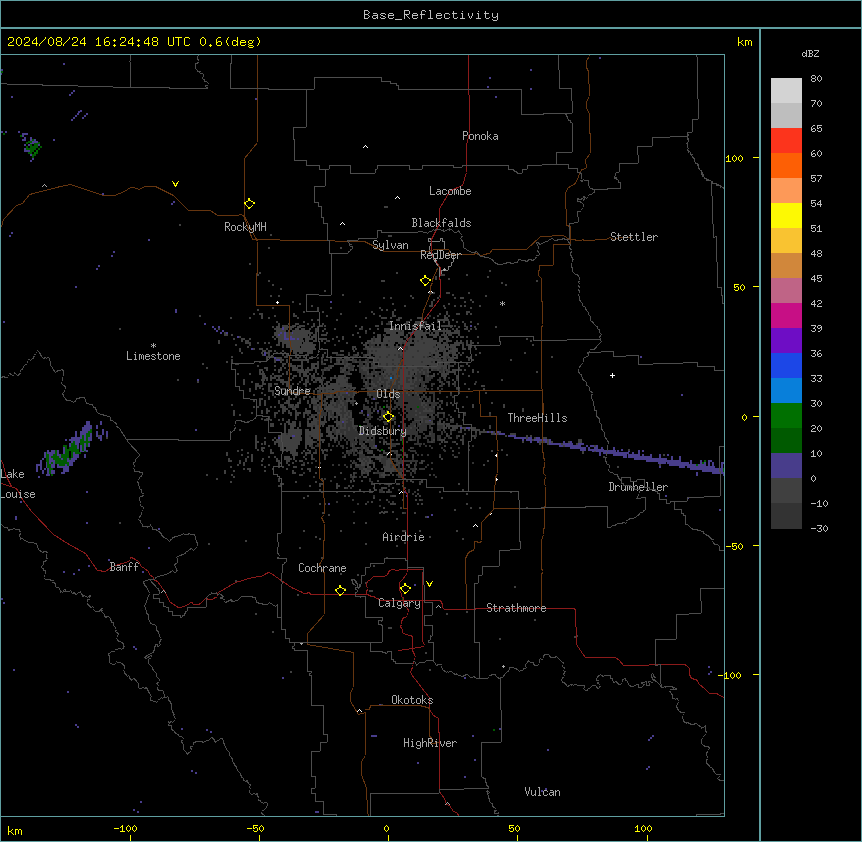This screenshot has width=862, height=842.
Task: Click the Innisfail city label
Action: click(415, 326)
